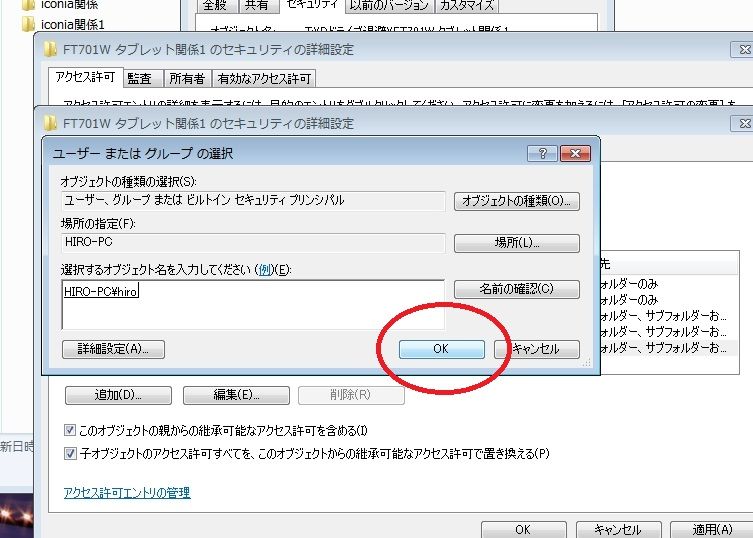Toggle the inherit parent permissions checkbox
The width and height of the screenshot is (753, 538).
point(70,430)
